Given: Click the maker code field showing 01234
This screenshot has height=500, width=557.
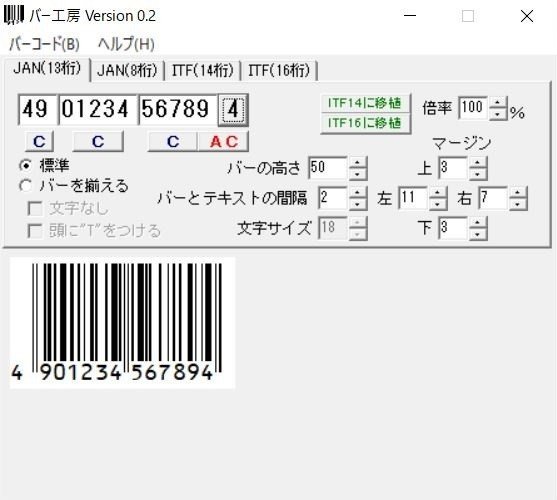Looking at the screenshot, I should click(x=98, y=109).
